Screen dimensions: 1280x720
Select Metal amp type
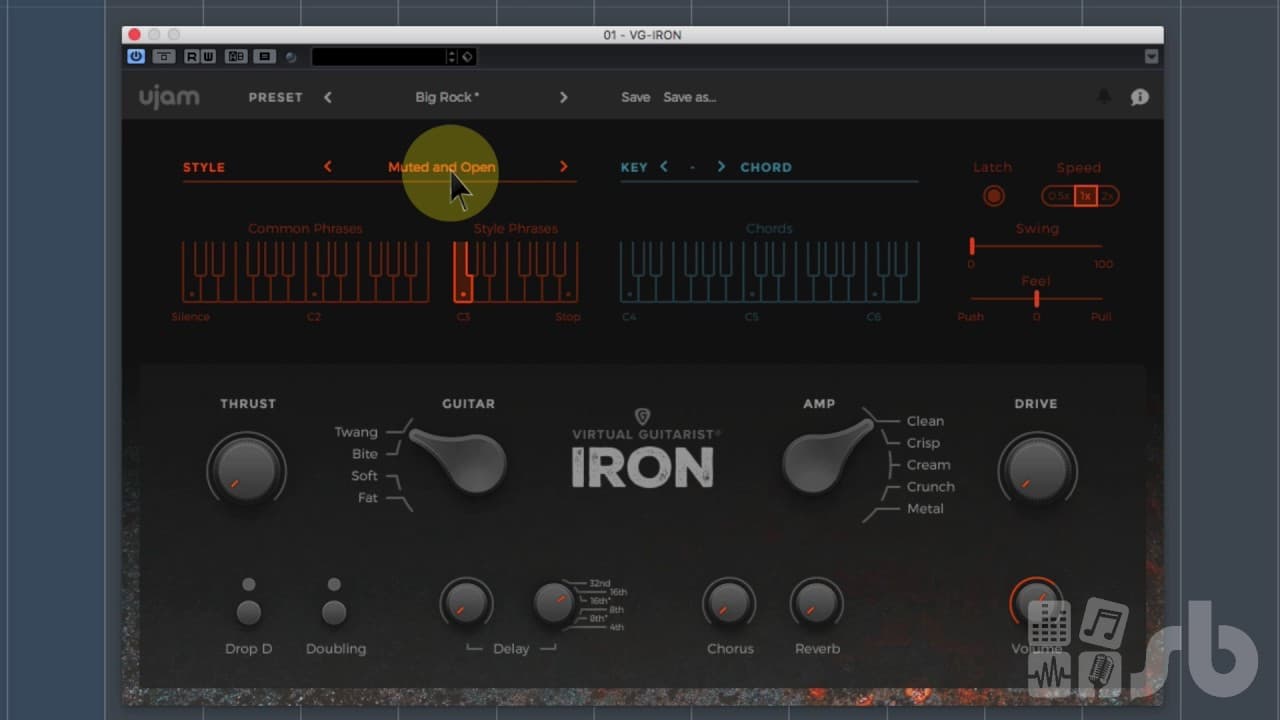[x=925, y=509]
